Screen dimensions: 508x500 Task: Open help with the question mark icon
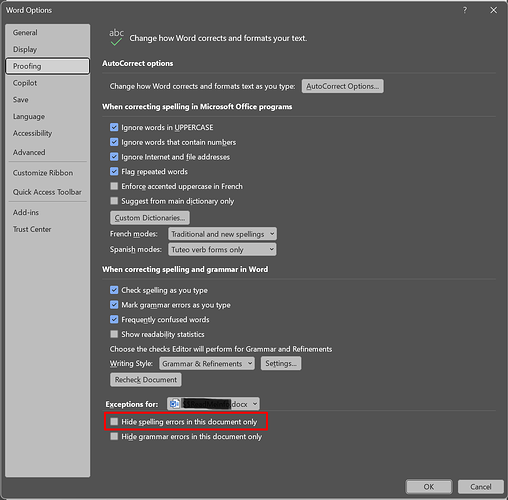click(465, 10)
